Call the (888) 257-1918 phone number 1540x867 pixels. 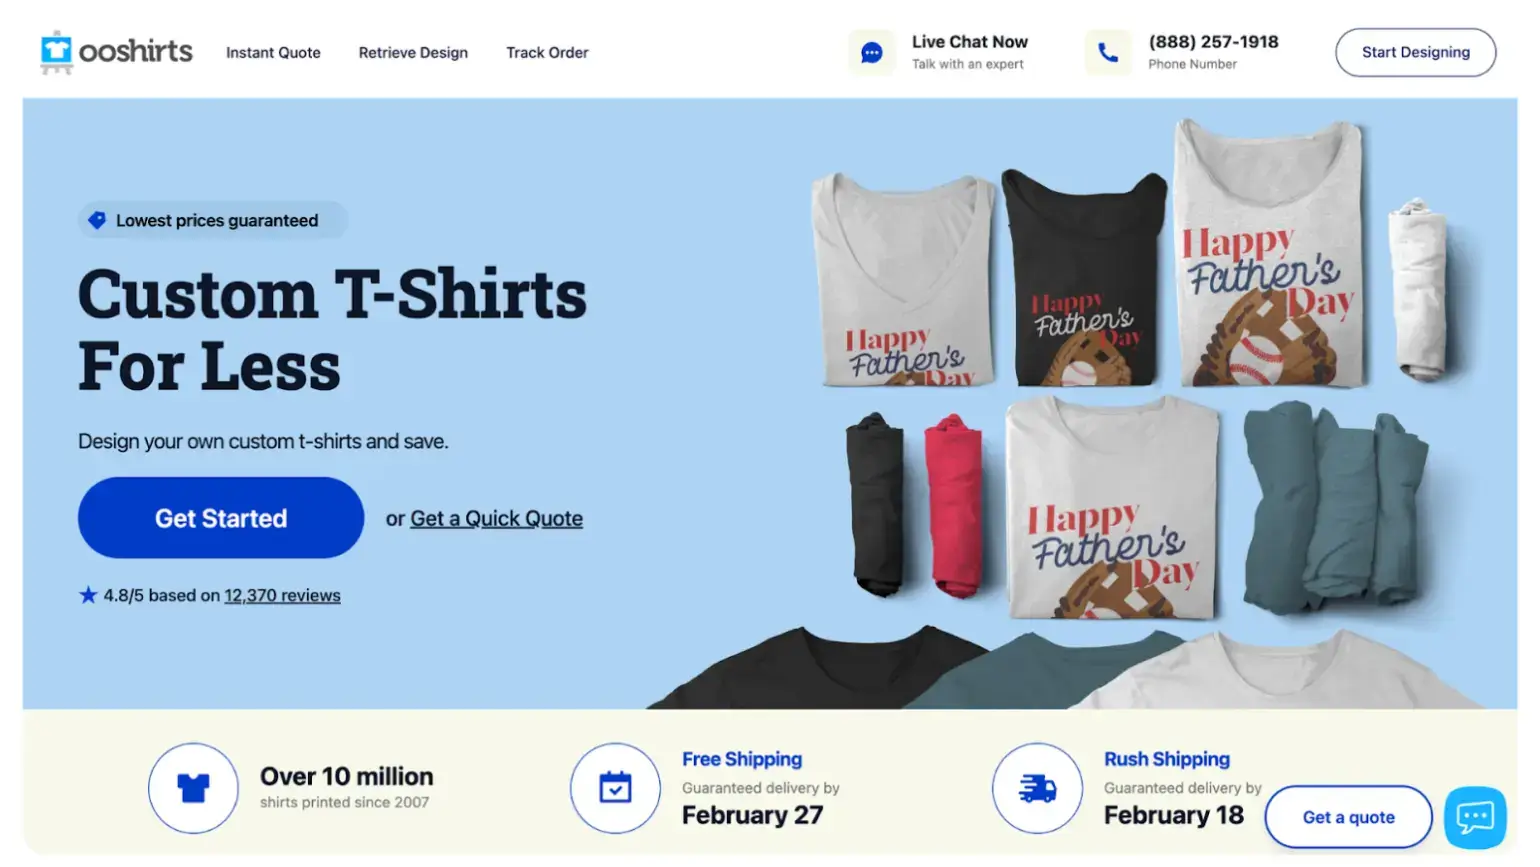pos(1213,42)
